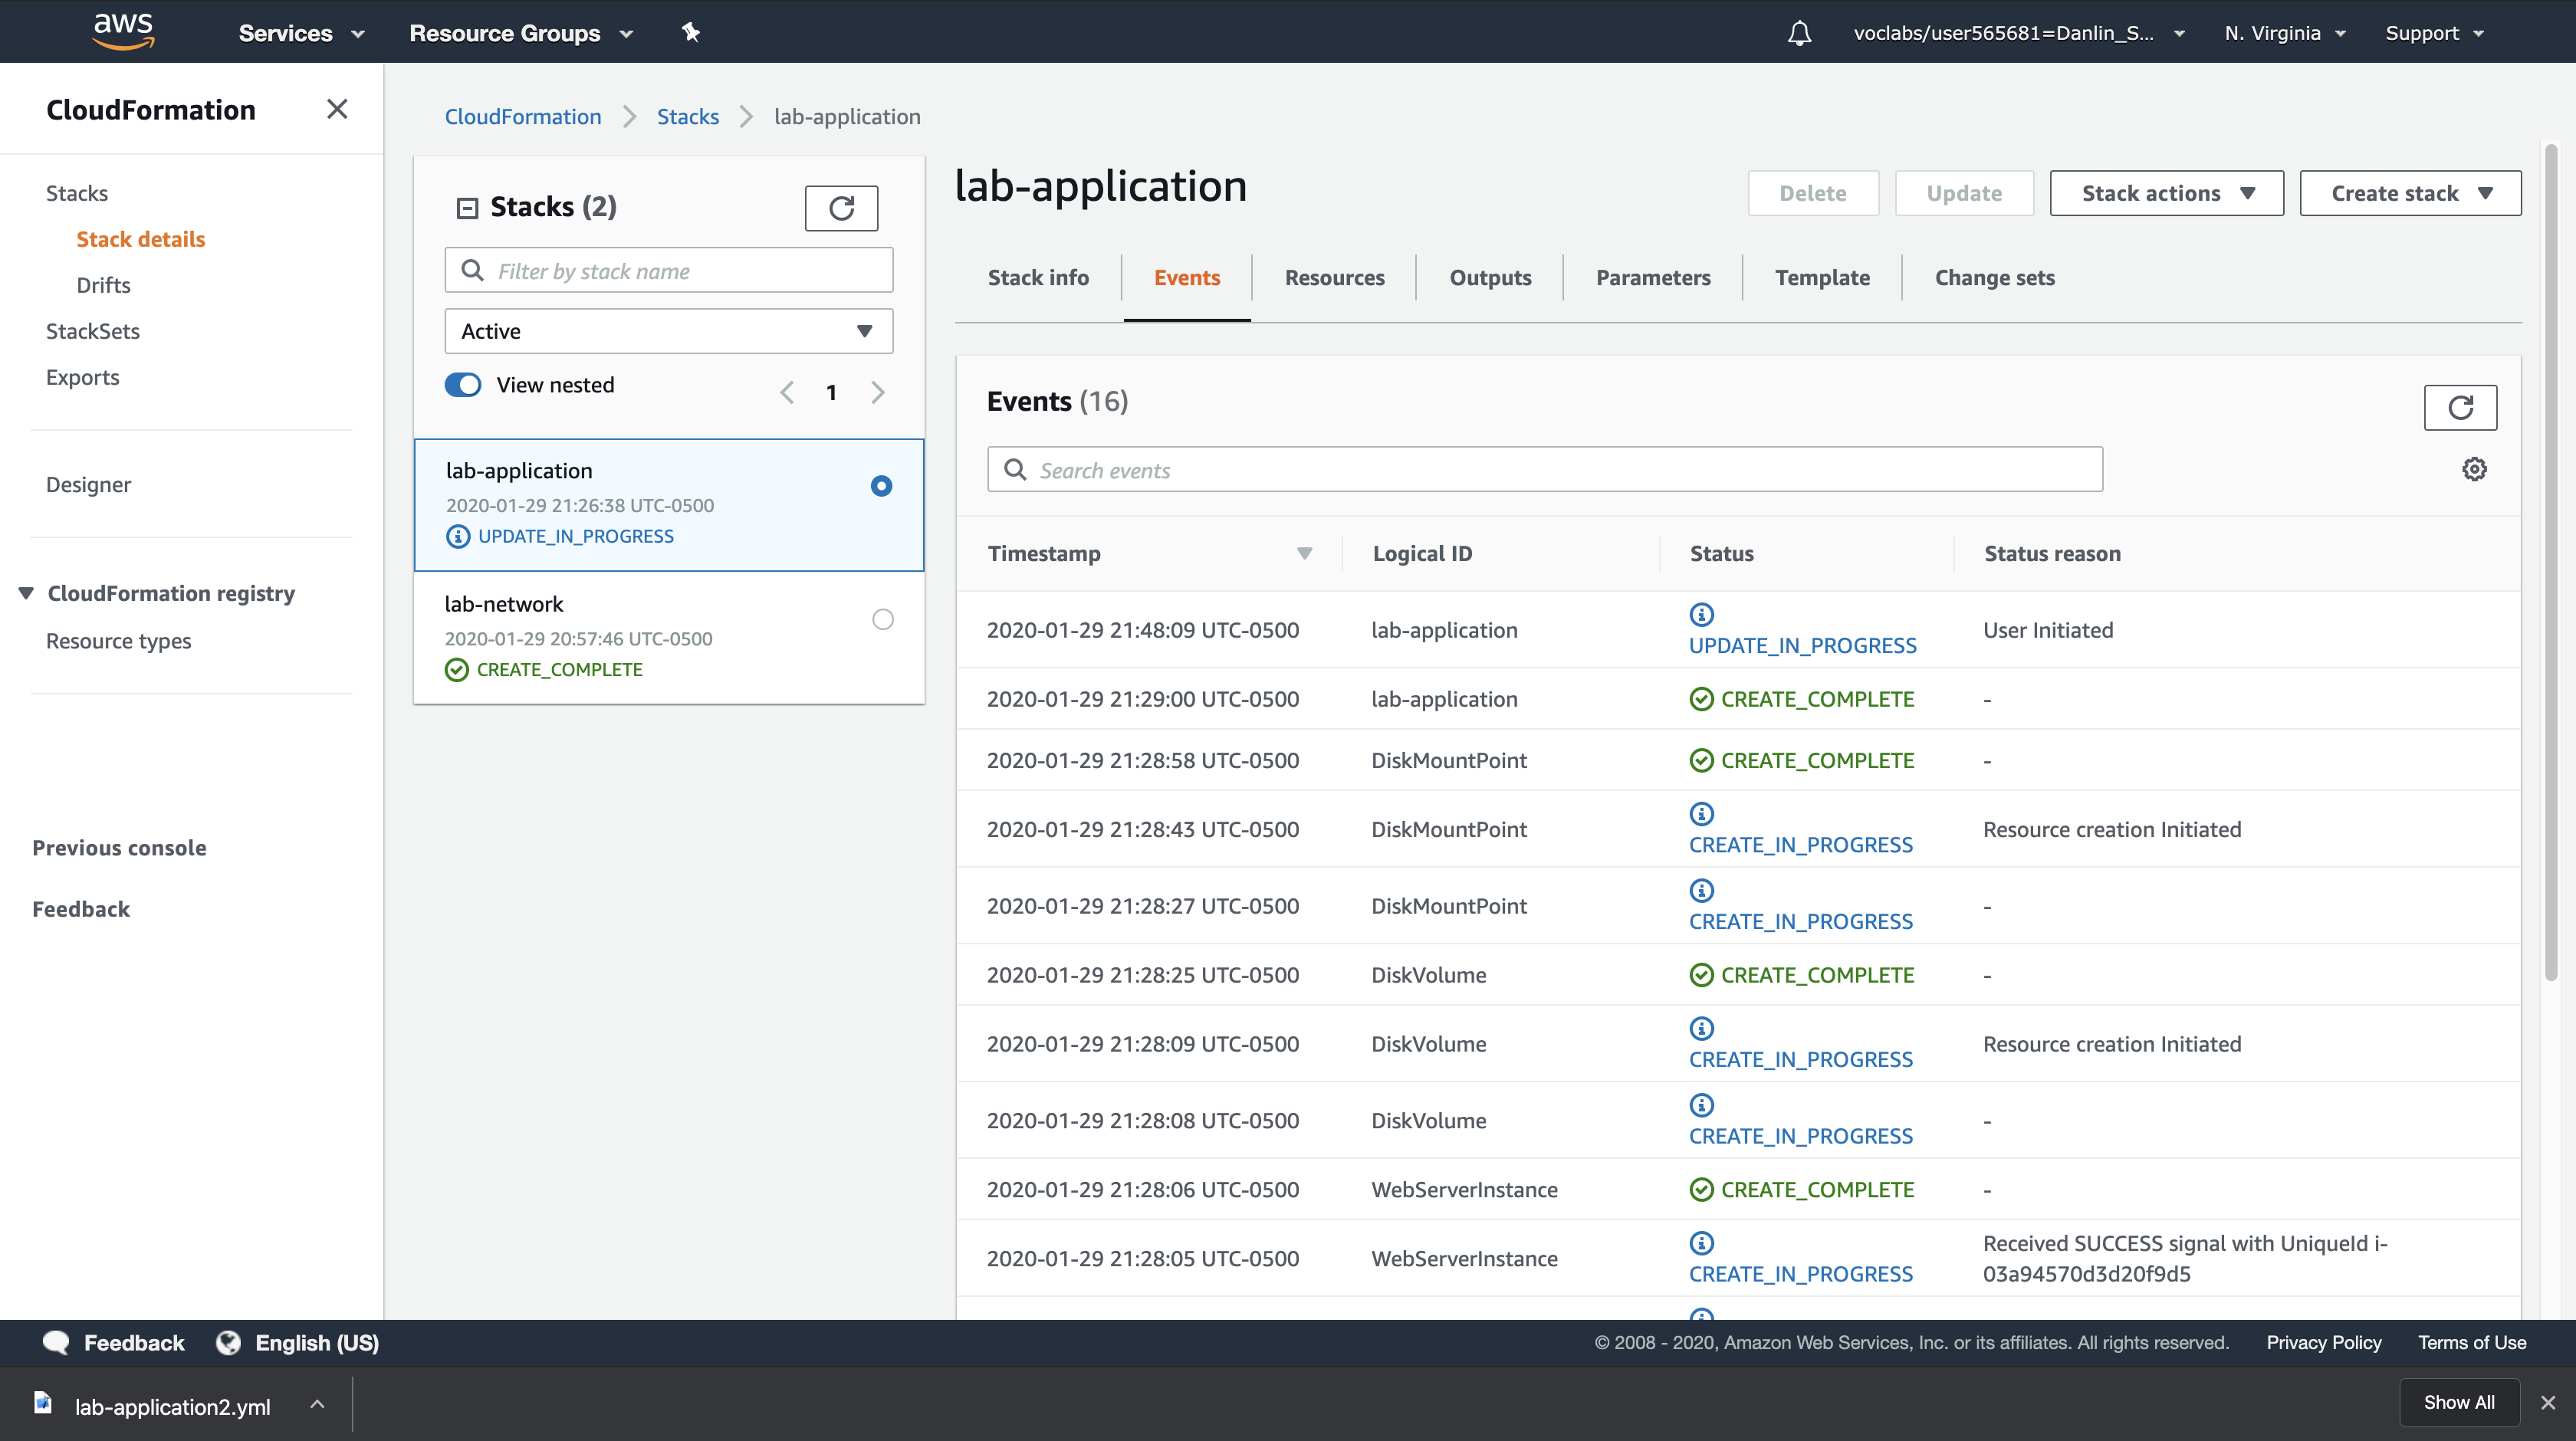
Task: Refresh the Stacks list
Action: pos(841,207)
